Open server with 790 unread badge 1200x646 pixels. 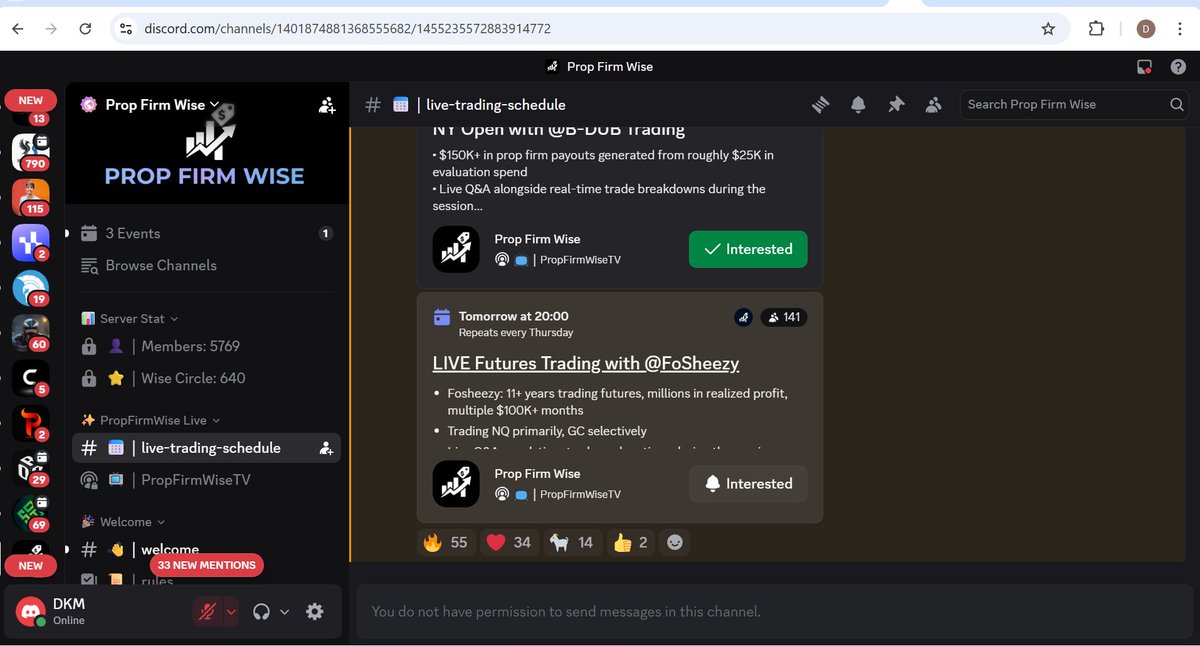point(30,152)
